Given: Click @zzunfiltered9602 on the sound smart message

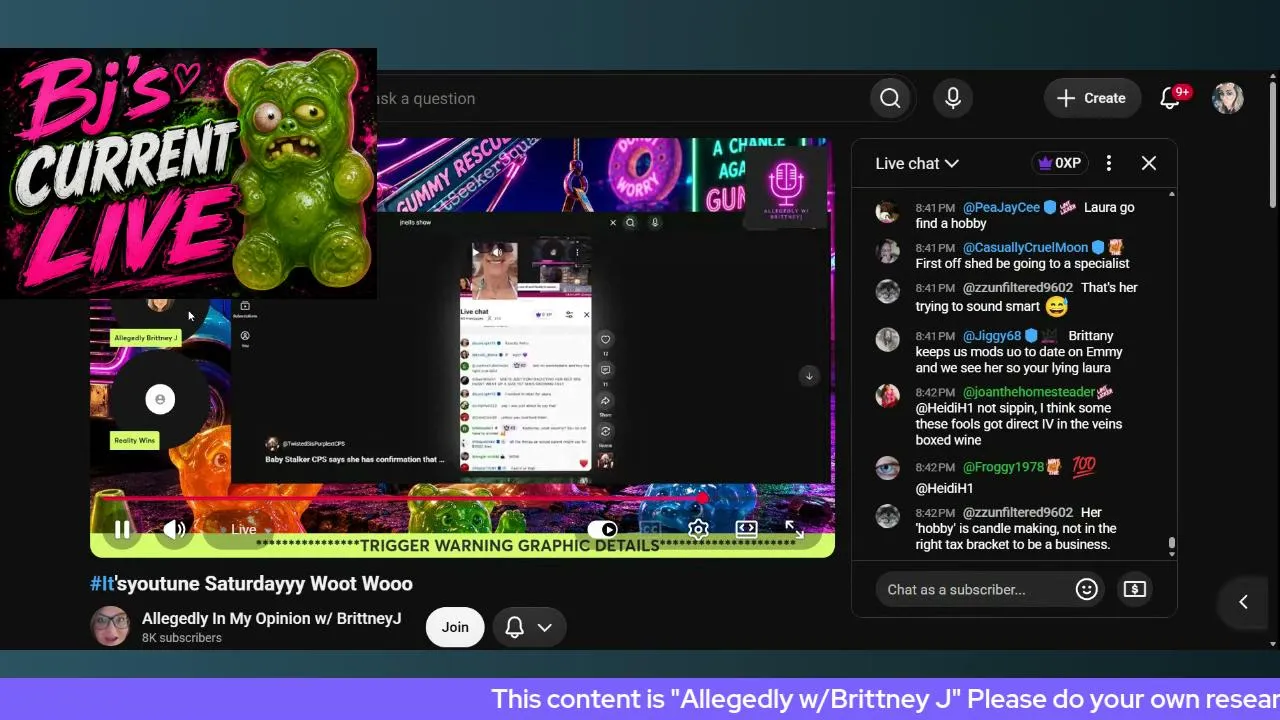Looking at the screenshot, I should (1018, 287).
